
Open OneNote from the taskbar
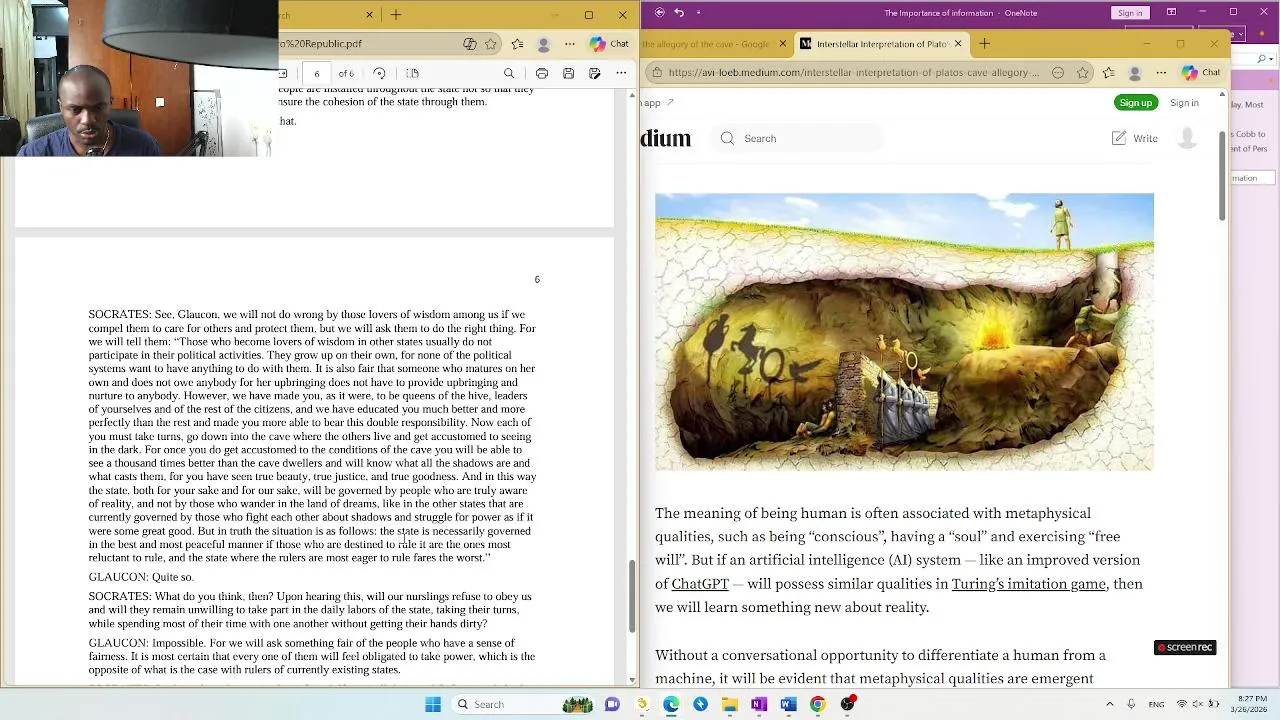759,704
